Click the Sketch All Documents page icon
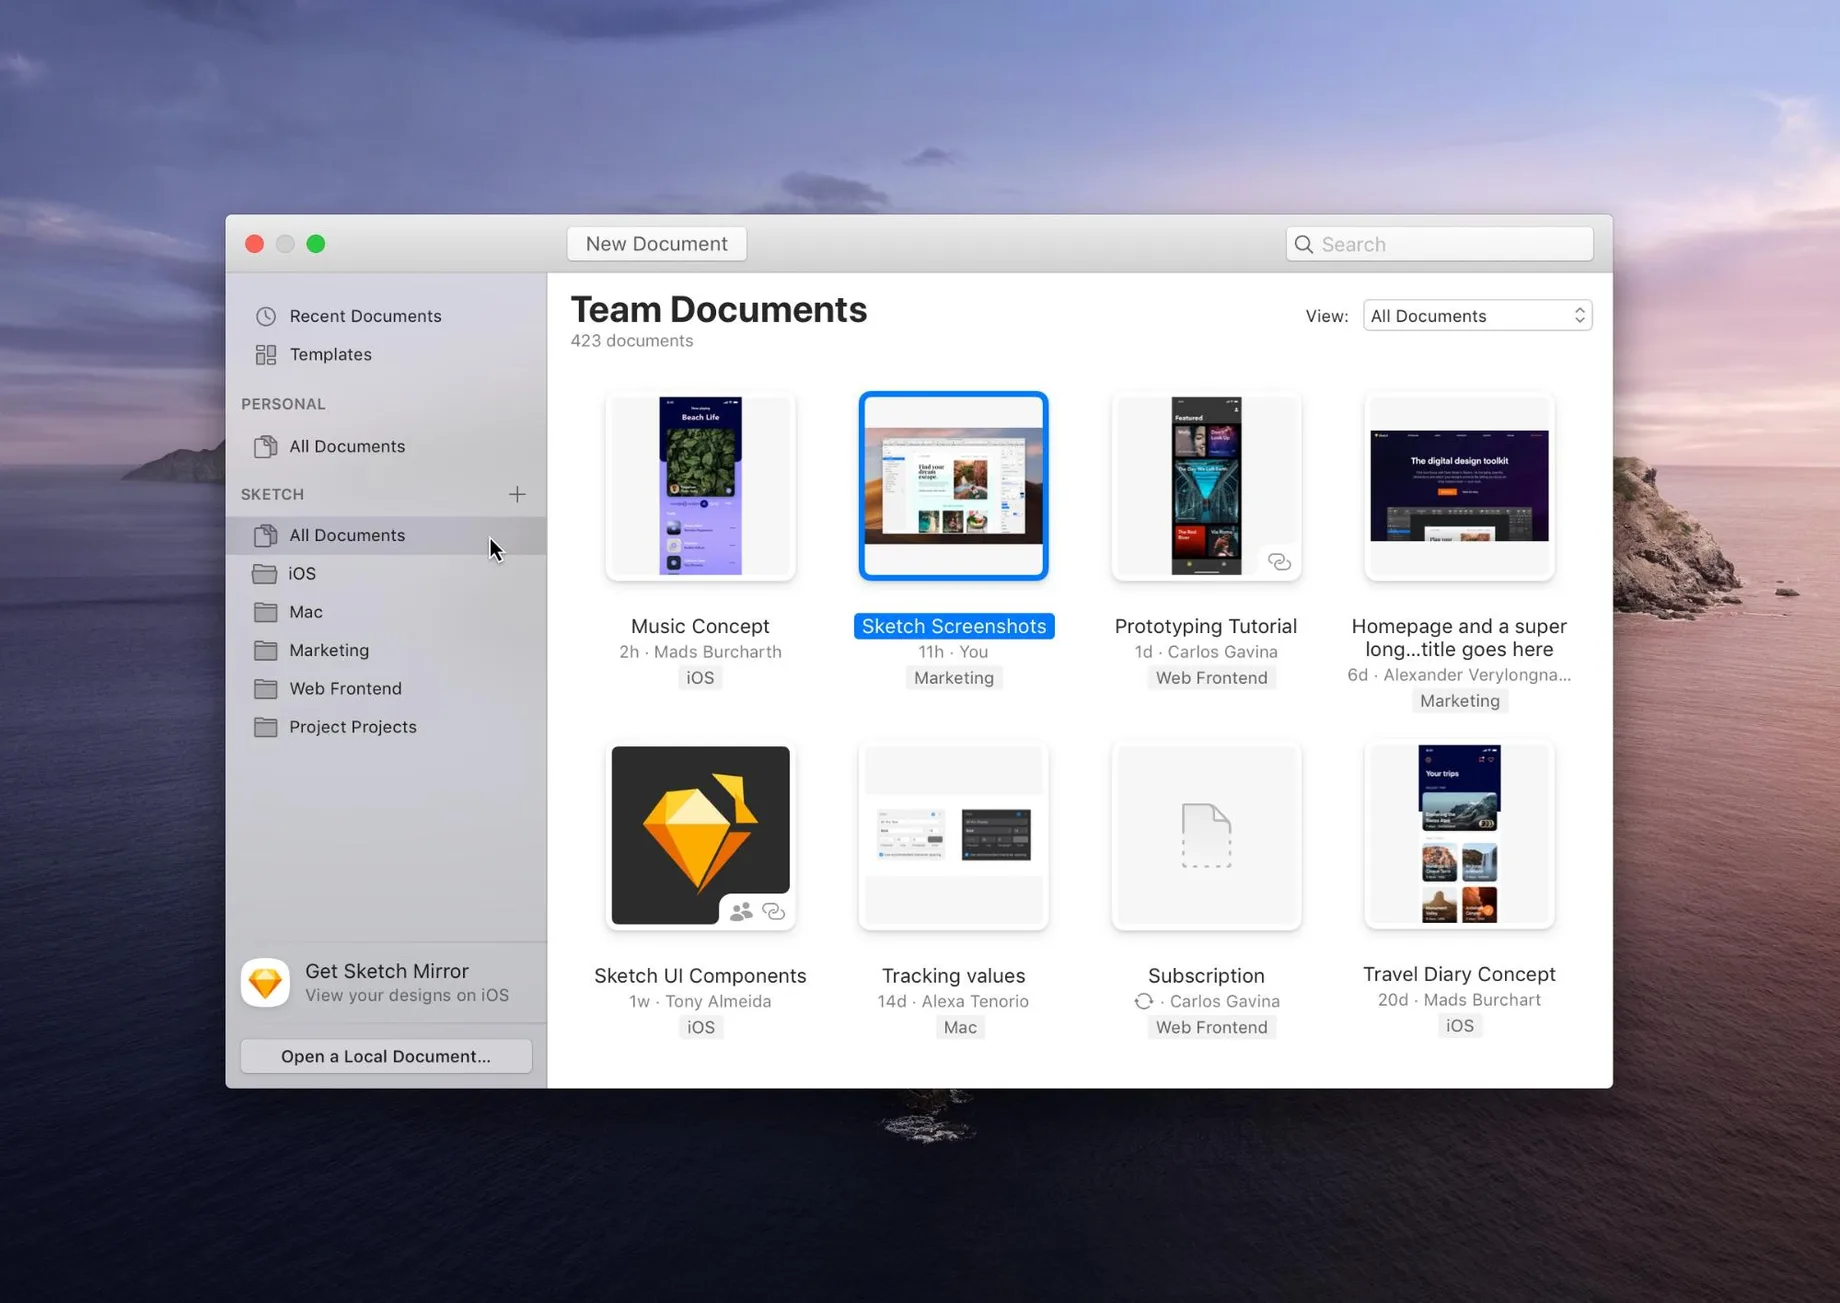Screen dimensions: 1840x1303 (x=265, y=535)
